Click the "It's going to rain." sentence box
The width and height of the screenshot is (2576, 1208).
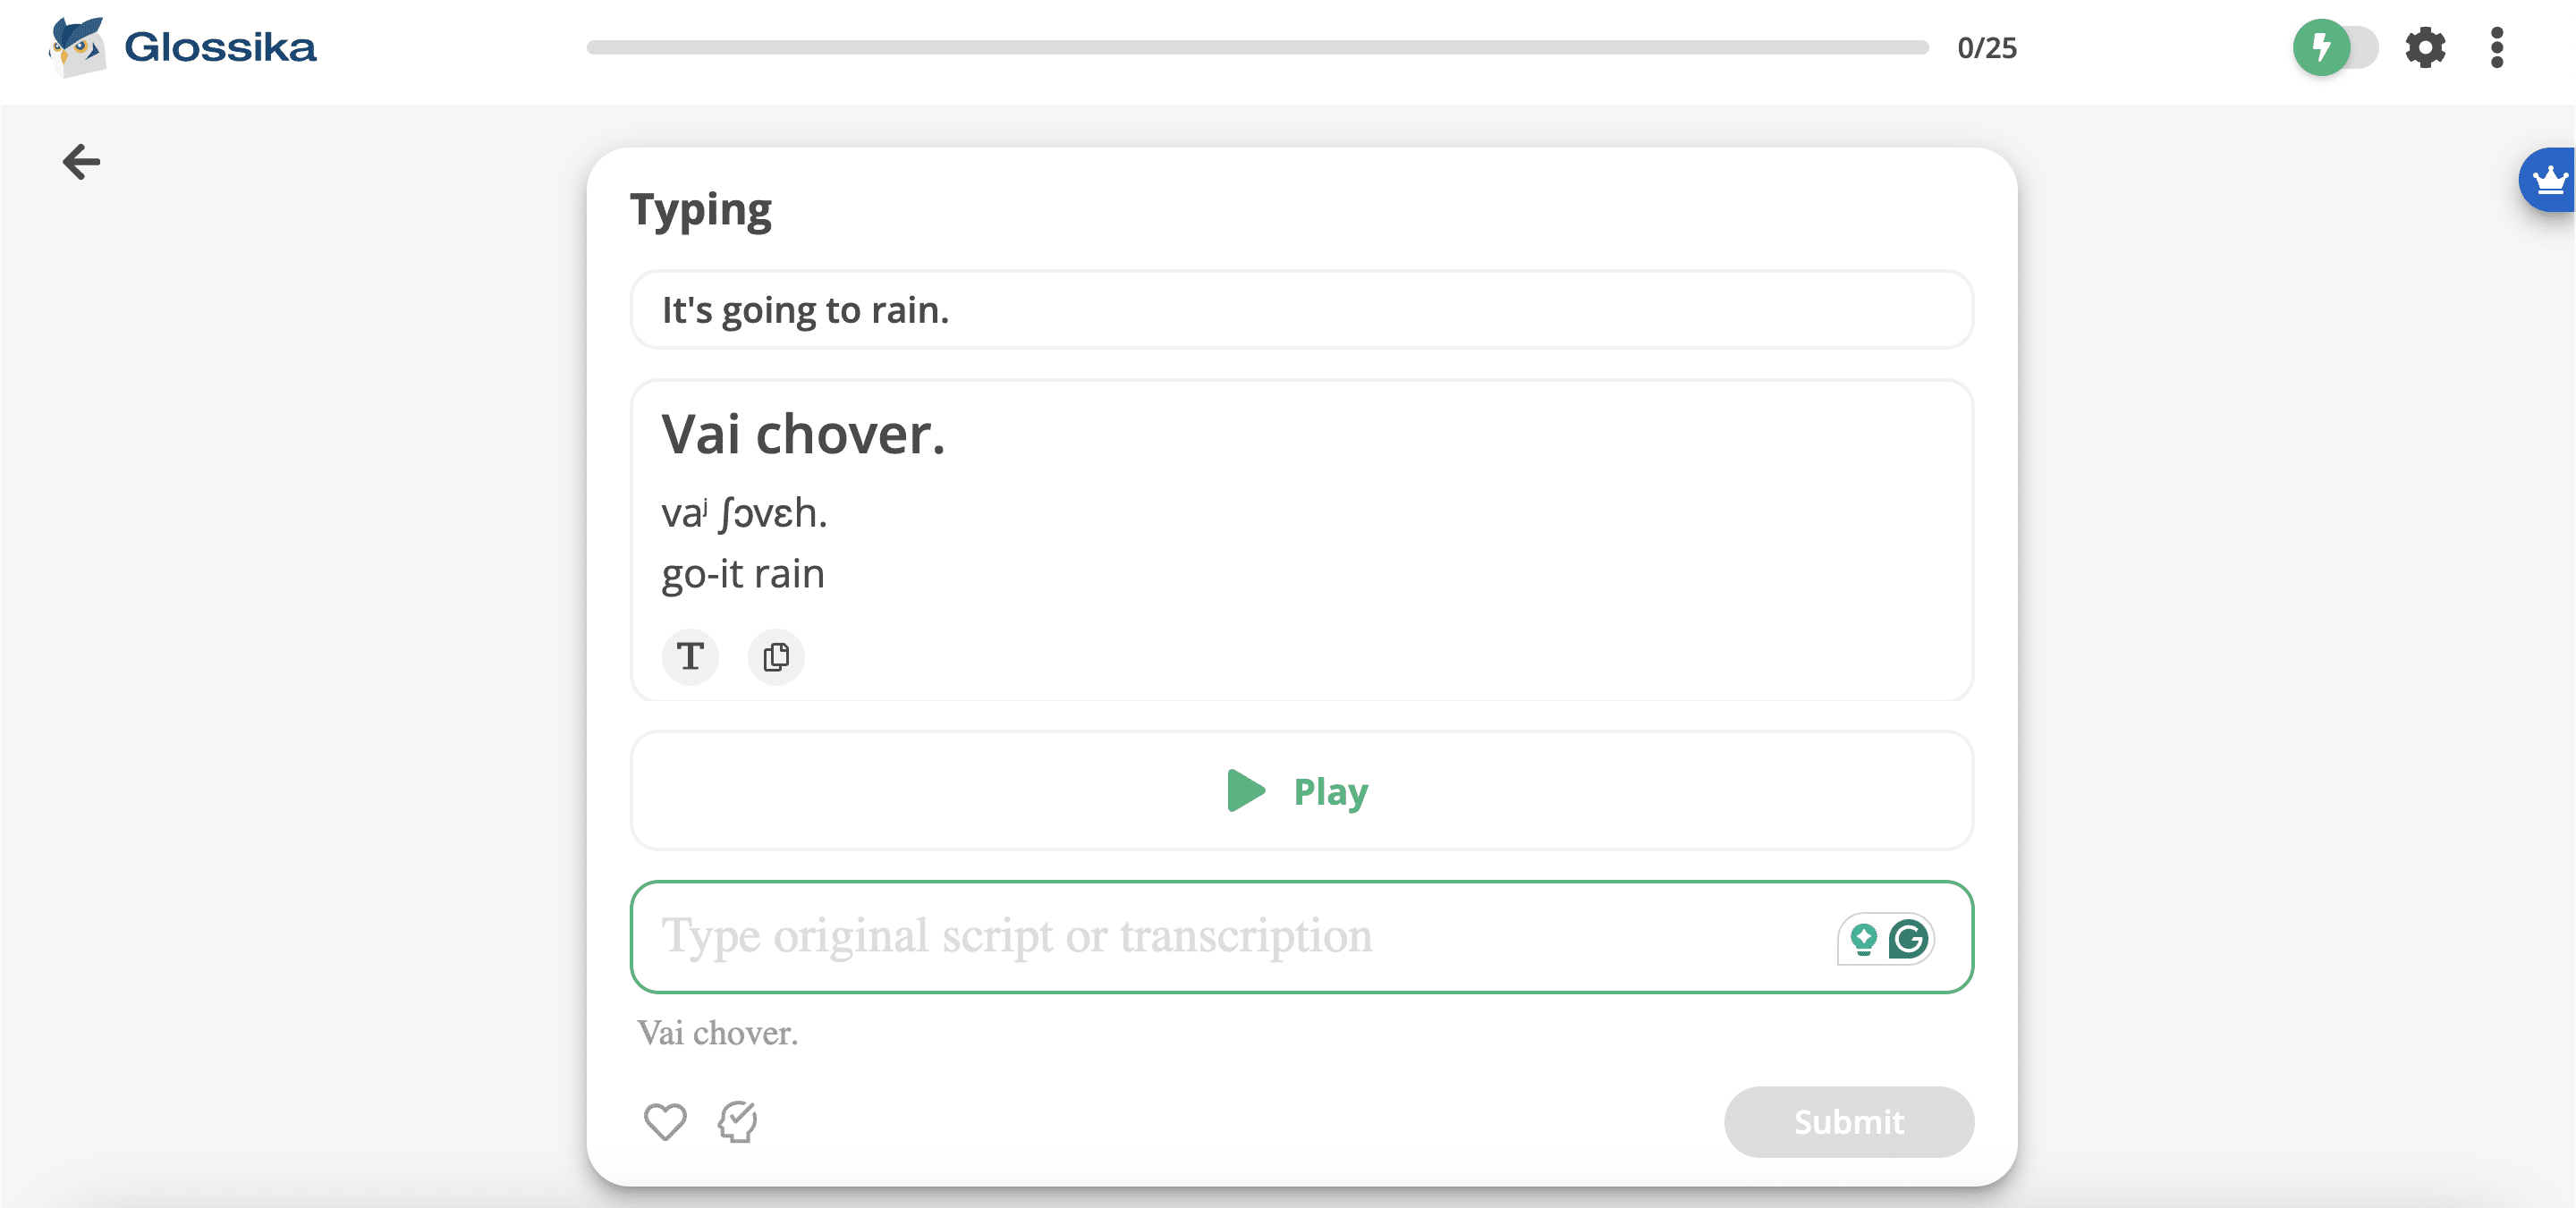coord(1301,310)
